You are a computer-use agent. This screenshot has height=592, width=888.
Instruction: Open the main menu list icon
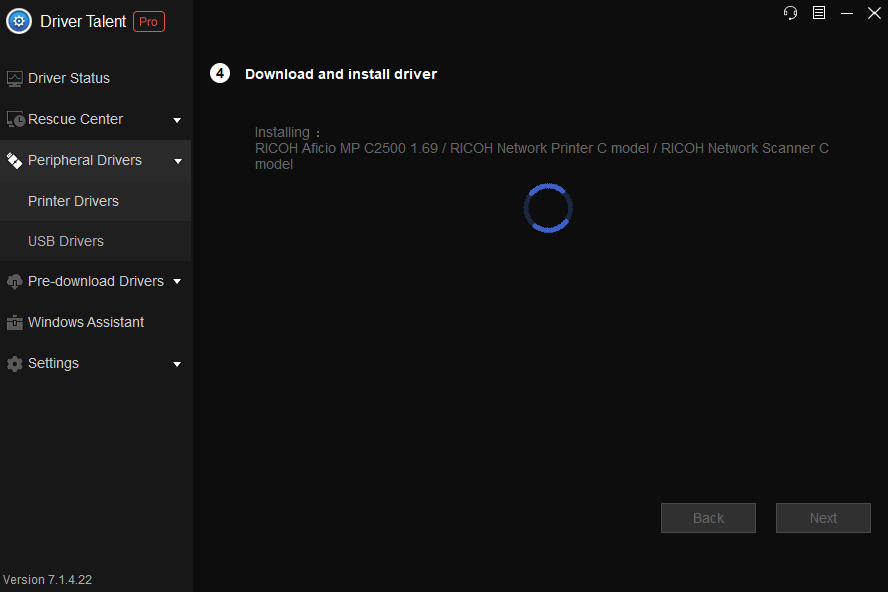tap(819, 12)
